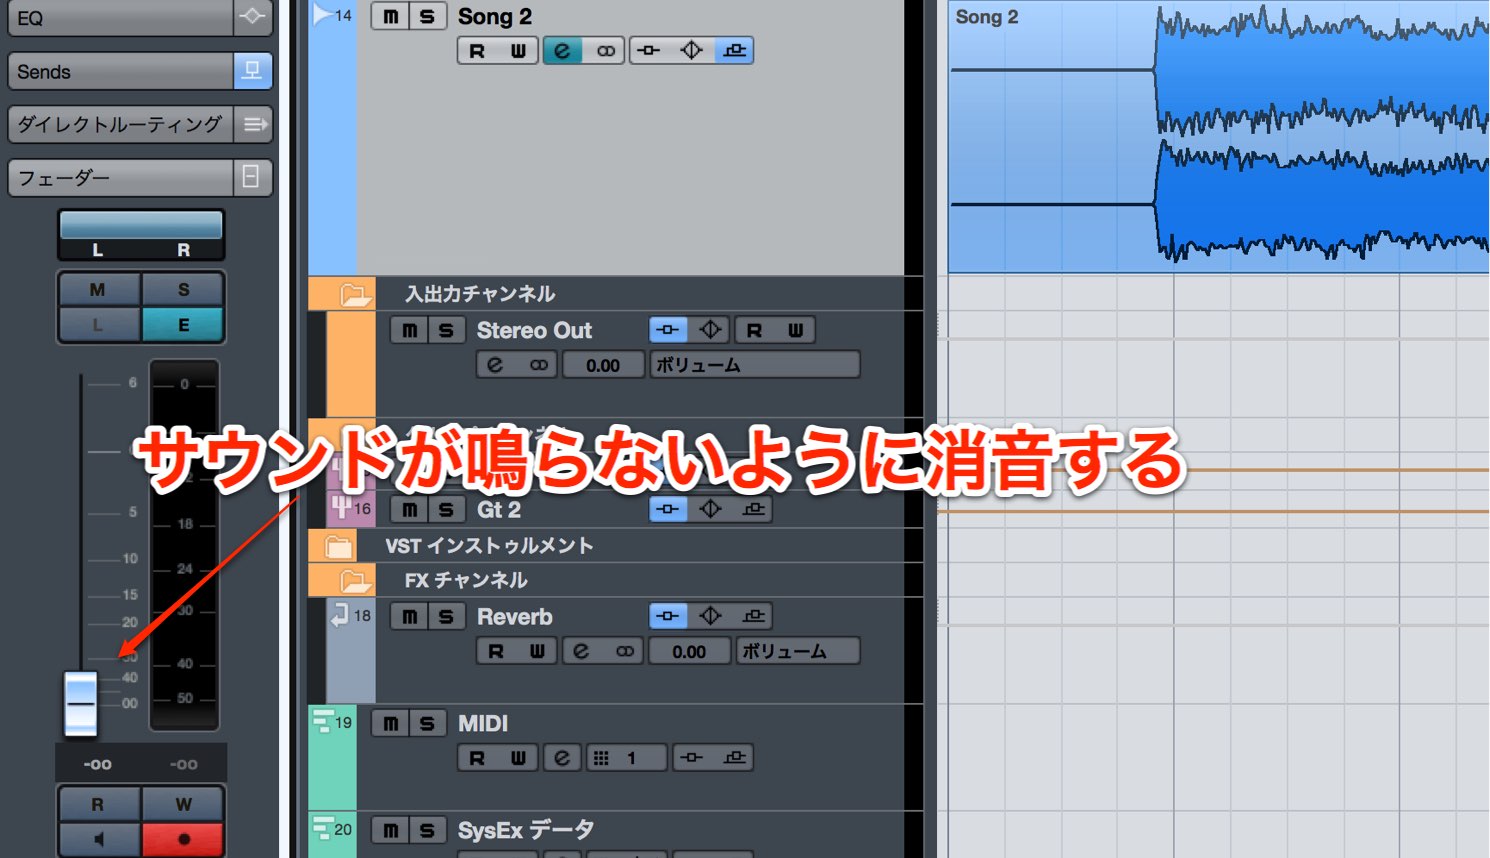Open Stereo Out ボリューム parameter dropdown
This screenshot has height=858, width=1490.
[755, 365]
